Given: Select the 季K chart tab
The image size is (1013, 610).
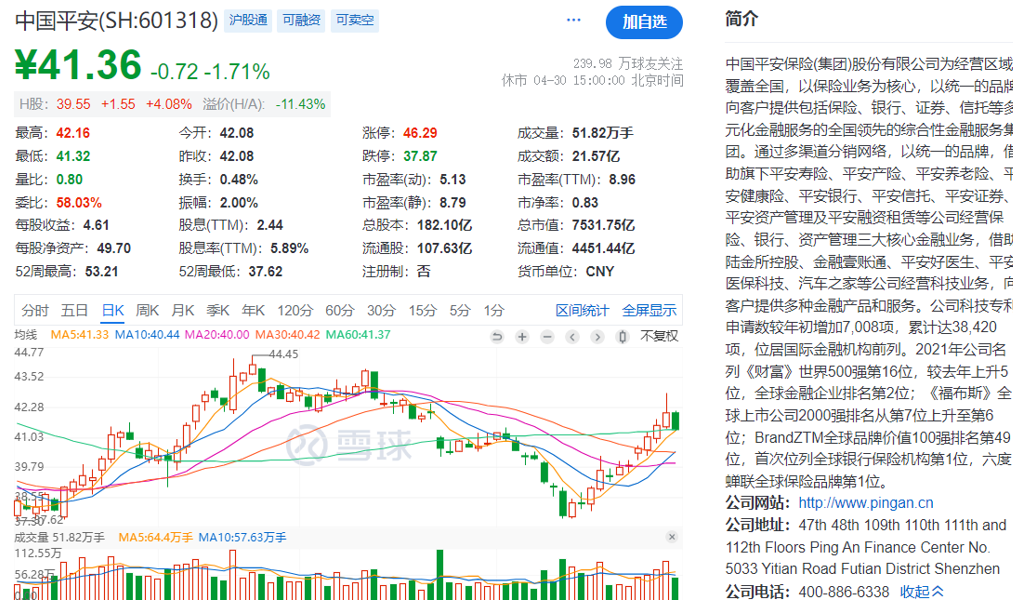Looking at the screenshot, I should pos(218,311).
